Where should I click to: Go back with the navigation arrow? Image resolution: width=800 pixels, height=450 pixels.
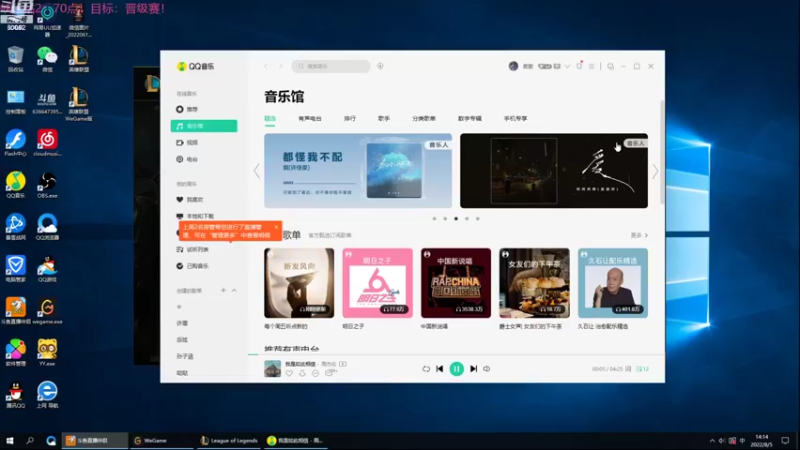coord(266,66)
